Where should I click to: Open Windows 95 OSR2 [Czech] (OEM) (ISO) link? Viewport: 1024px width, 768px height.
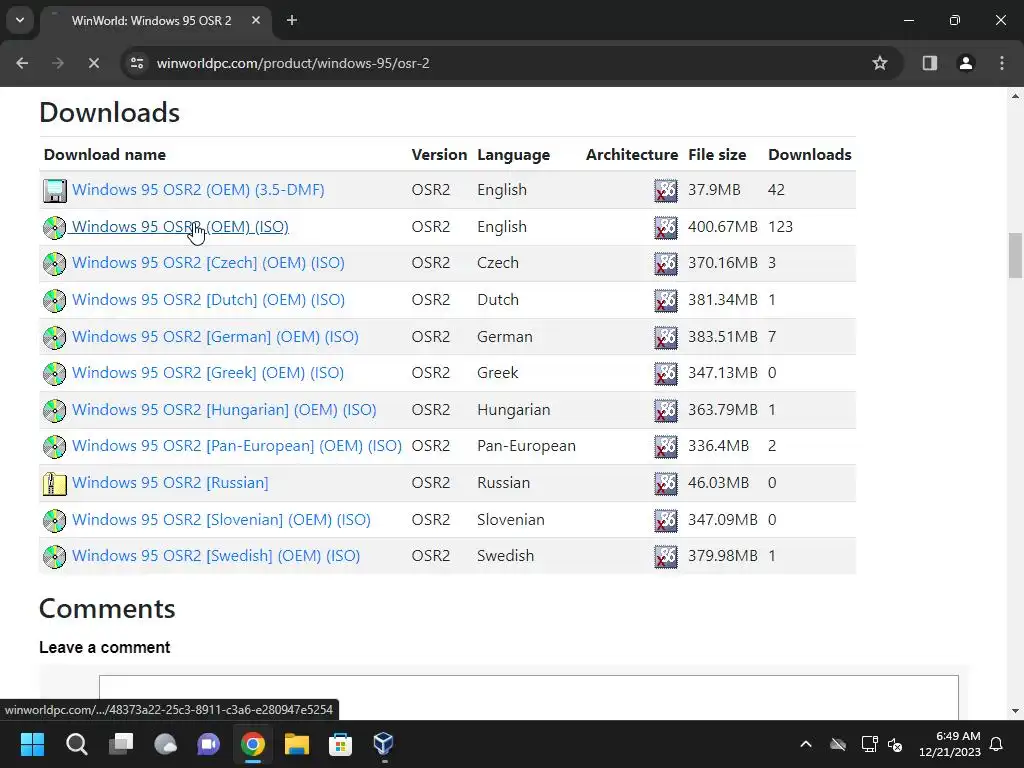(208, 263)
